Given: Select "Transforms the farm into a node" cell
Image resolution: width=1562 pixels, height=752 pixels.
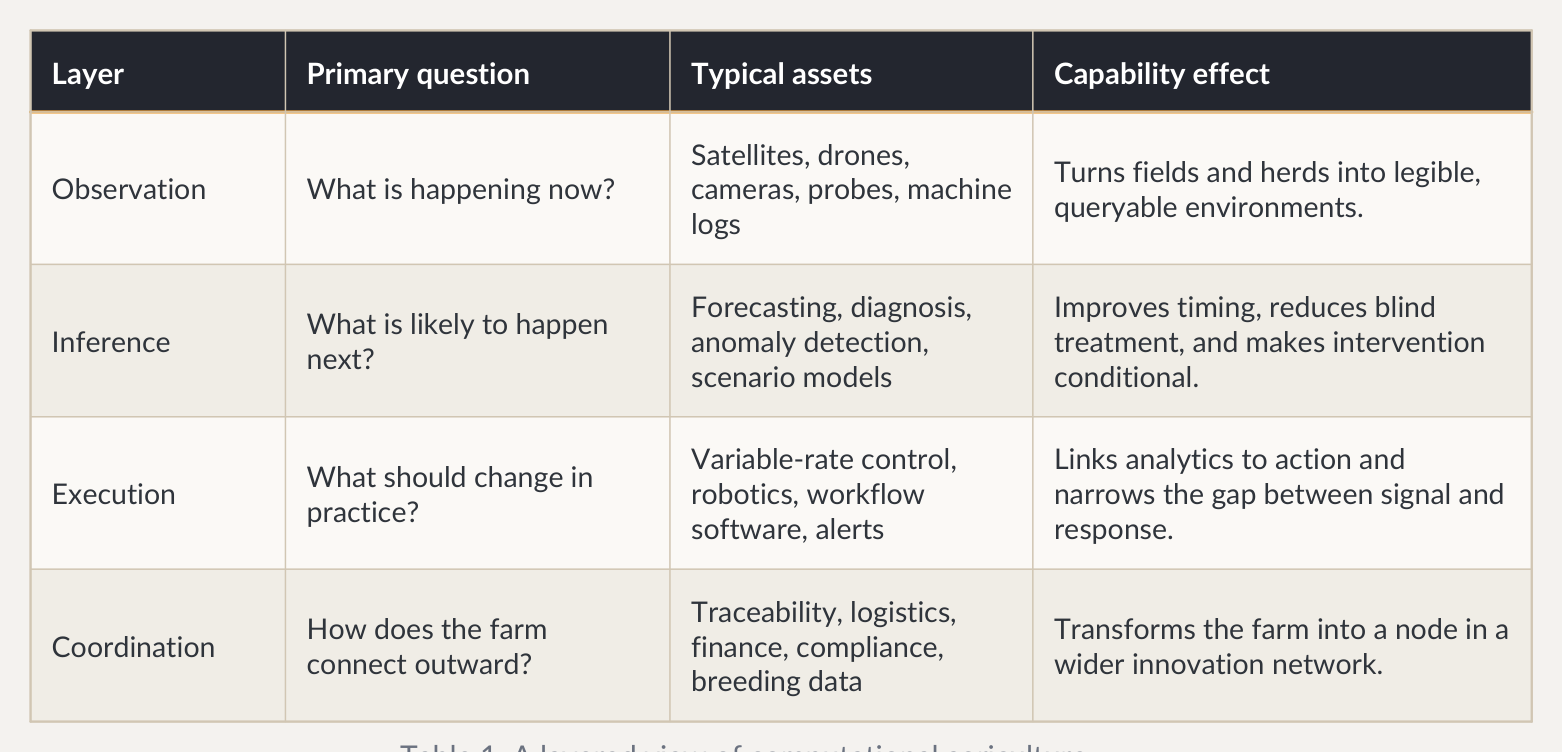Looking at the screenshot, I should click(1280, 647).
